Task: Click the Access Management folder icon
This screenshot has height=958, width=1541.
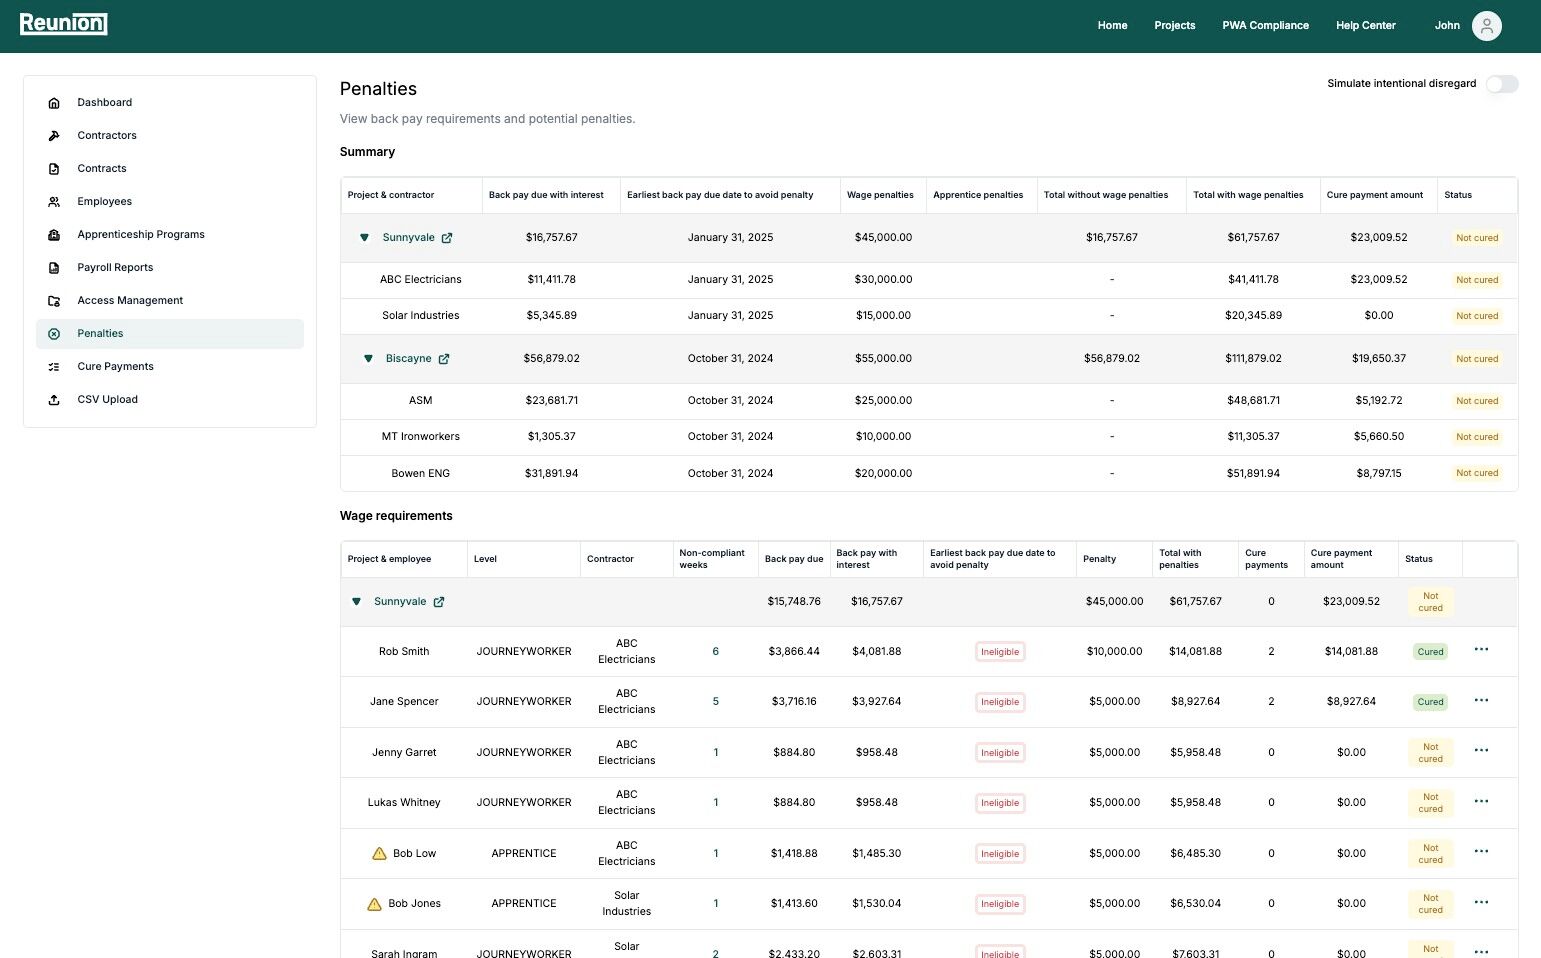Action: coord(54,301)
